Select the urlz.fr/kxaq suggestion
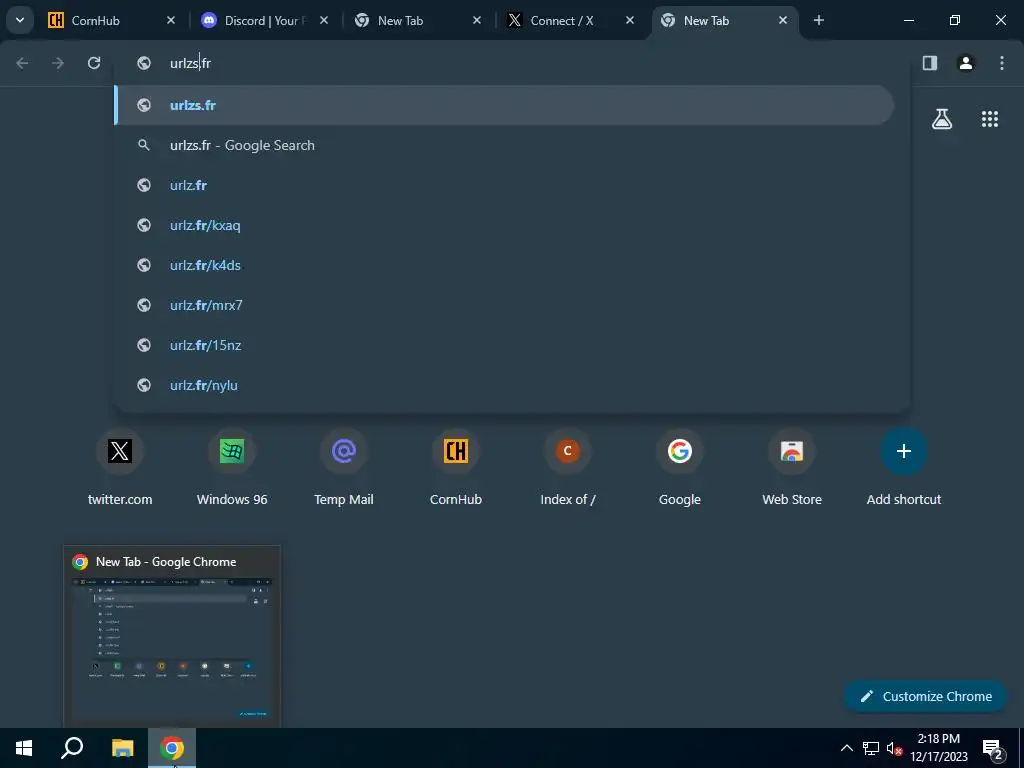This screenshot has height=768, width=1024. 504,225
